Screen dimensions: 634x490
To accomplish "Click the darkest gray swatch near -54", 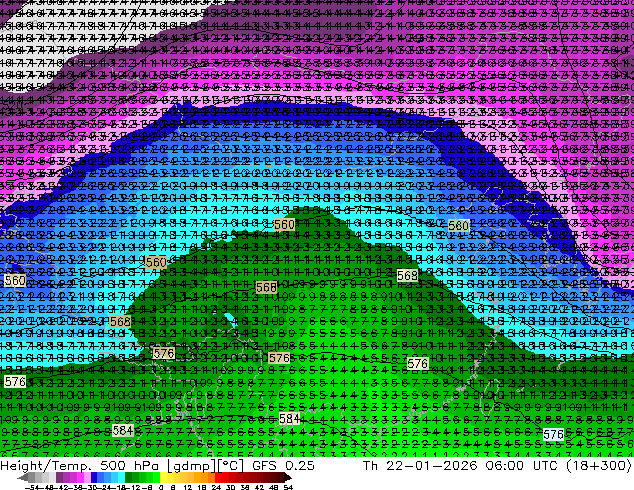I will pyautogui.click(x=31, y=478).
